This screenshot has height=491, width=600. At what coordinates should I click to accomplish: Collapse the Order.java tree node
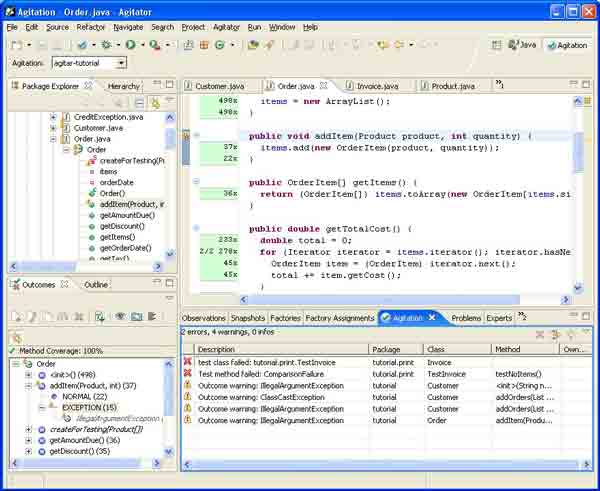(x=54, y=139)
